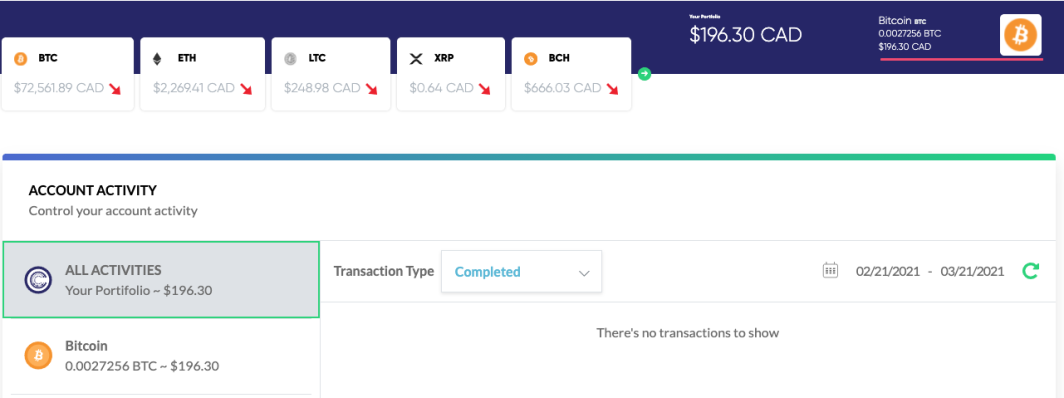Screen dimensions: 1064x398
Task: Click the BTC coin icon in ticker
Action: coord(21,59)
